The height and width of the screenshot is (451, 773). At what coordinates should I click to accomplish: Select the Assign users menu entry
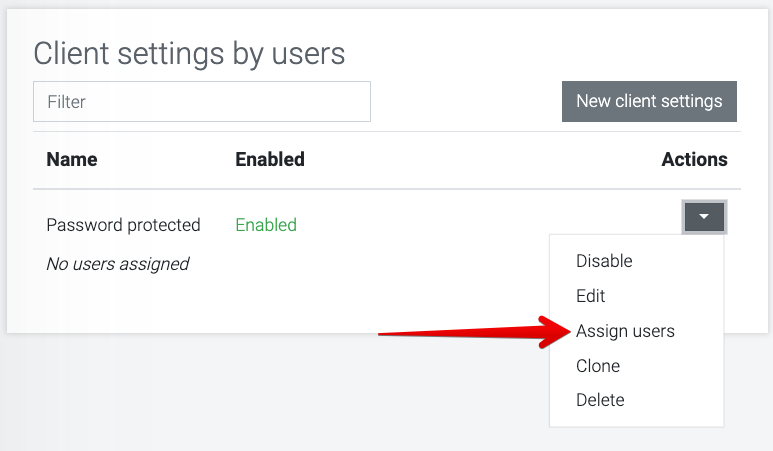pyautogui.click(x=625, y=331)
